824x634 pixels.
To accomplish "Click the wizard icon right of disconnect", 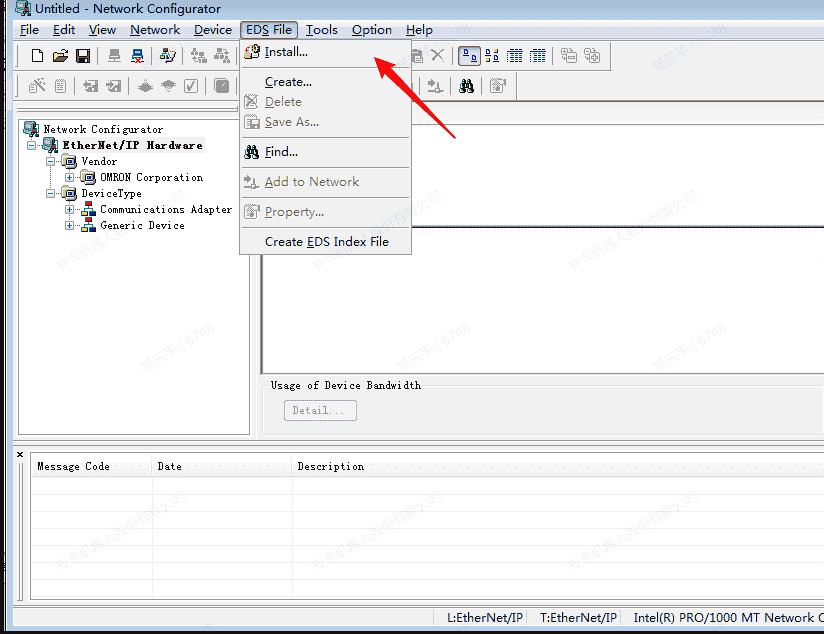I will point(168,56).
